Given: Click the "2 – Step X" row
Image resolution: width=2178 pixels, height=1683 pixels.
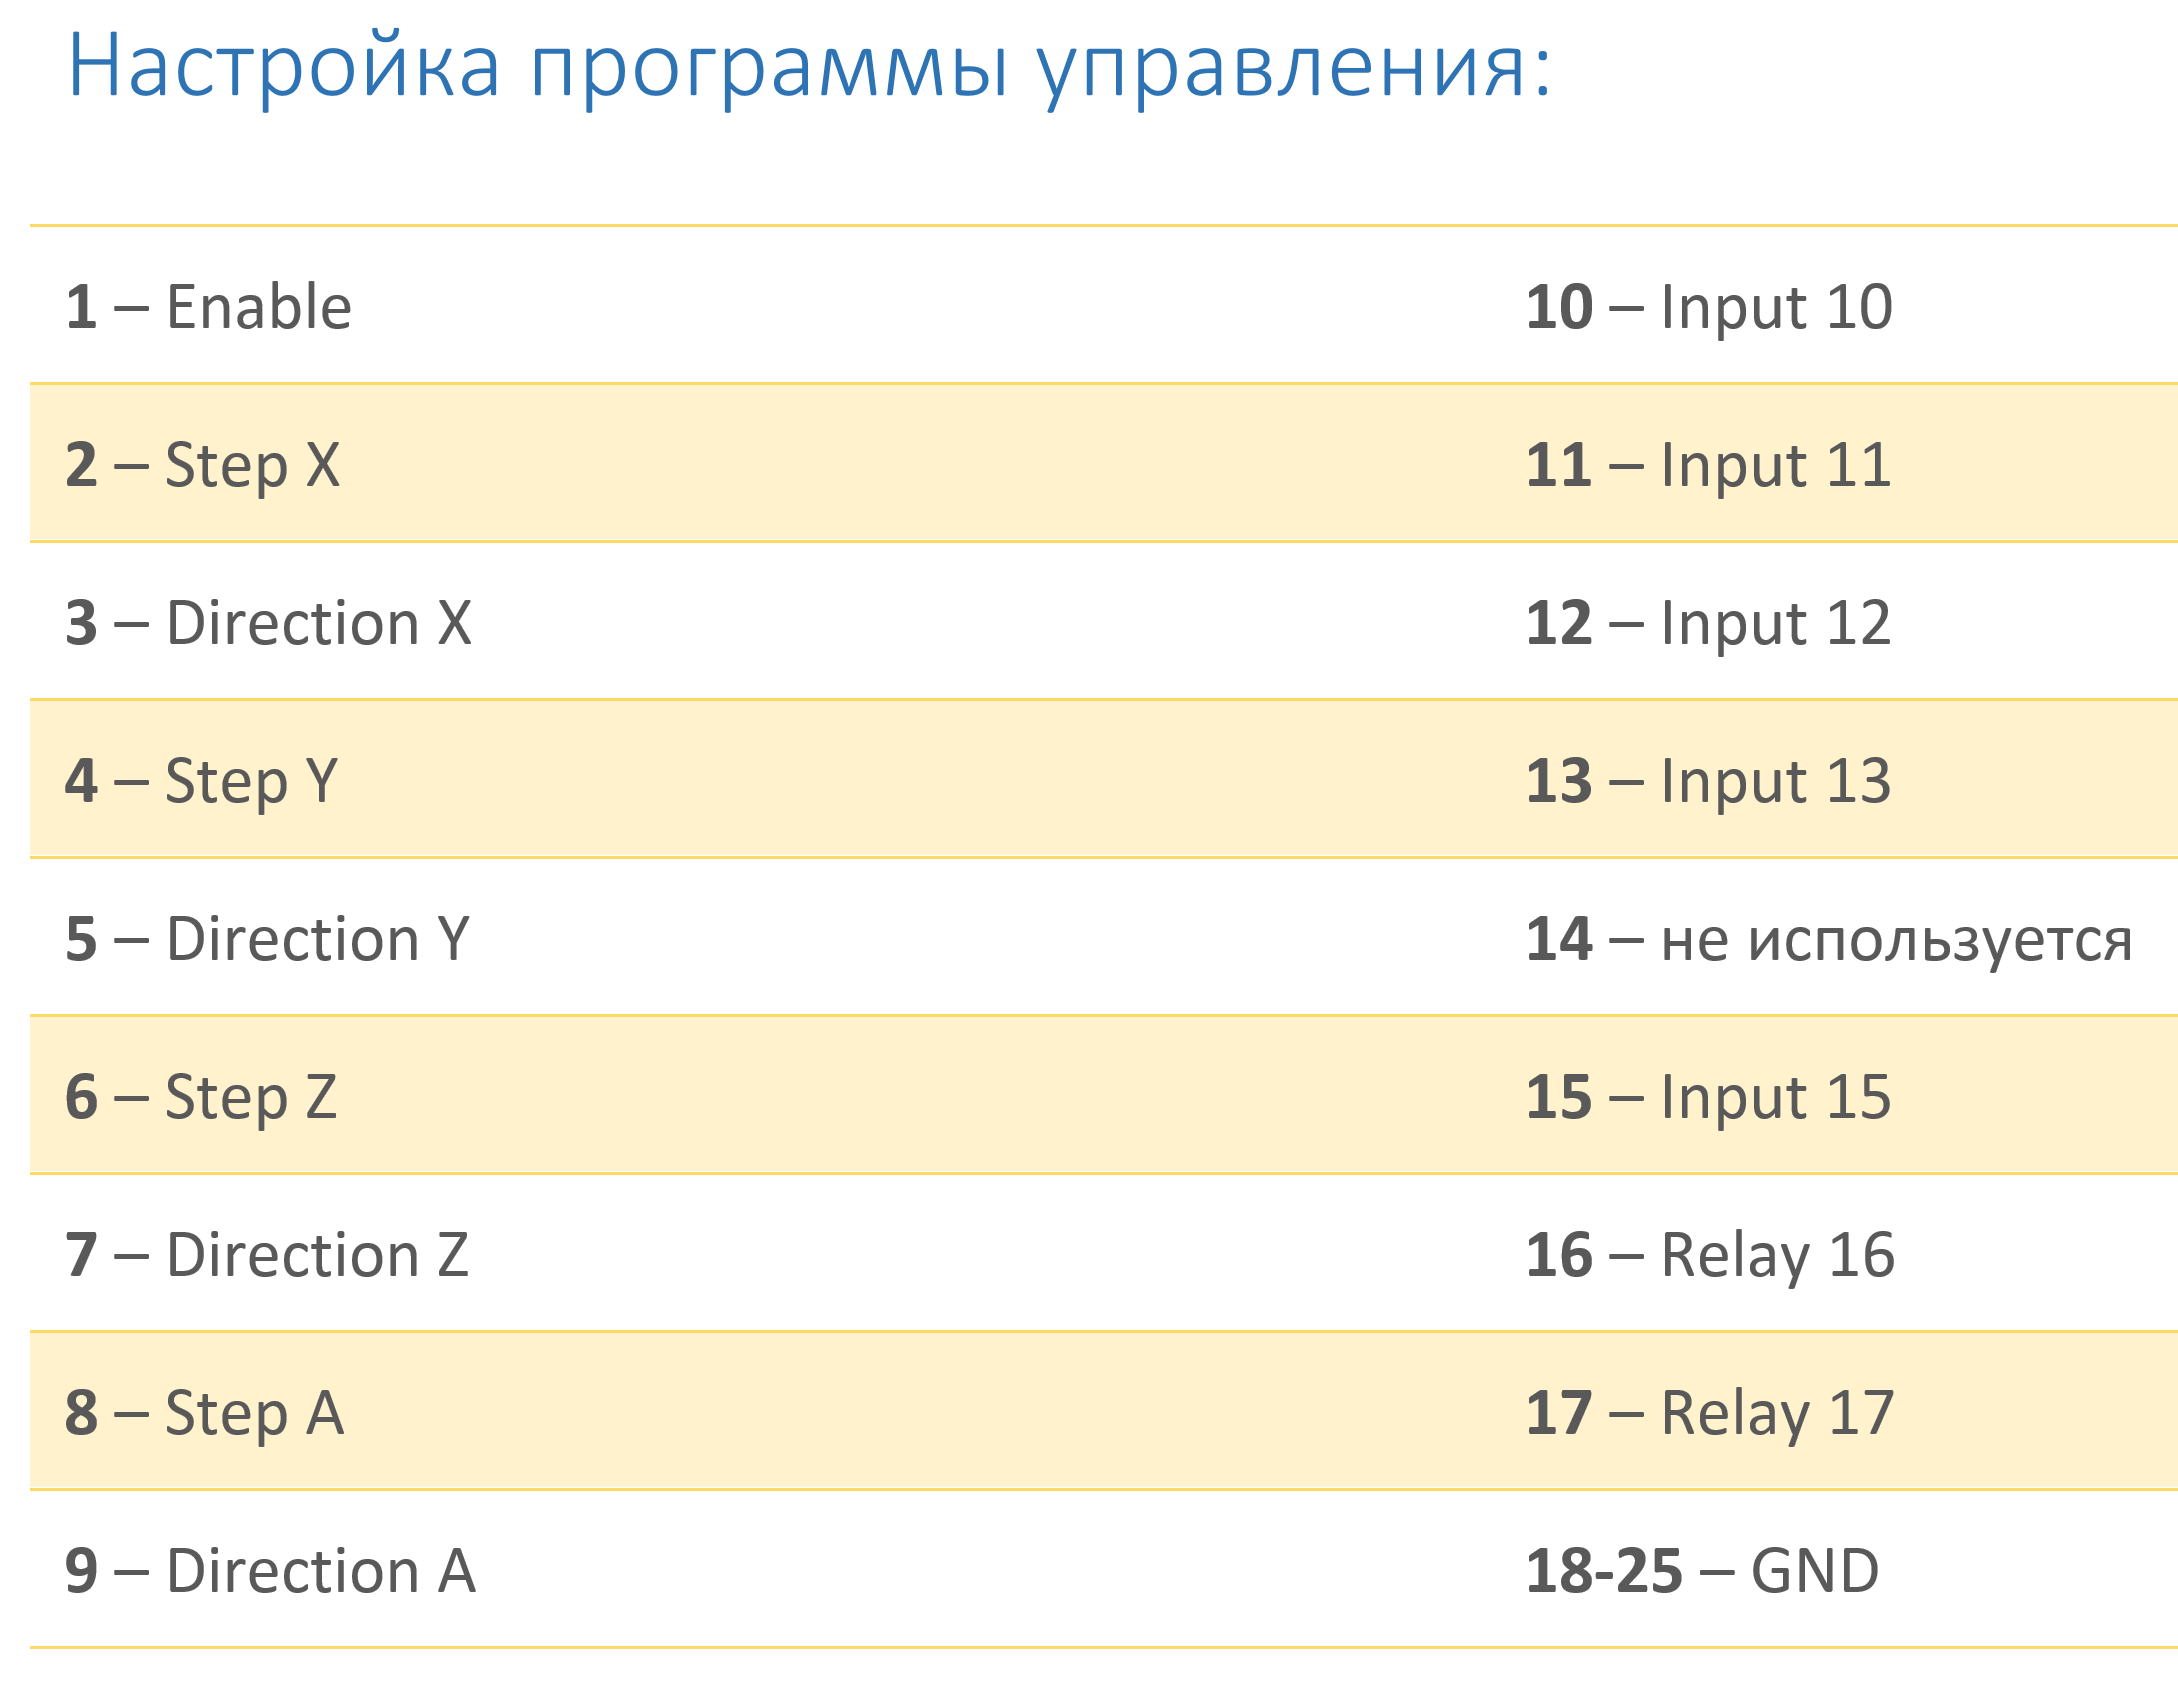Looking at the screenshot, I should (x=203, y=465).
